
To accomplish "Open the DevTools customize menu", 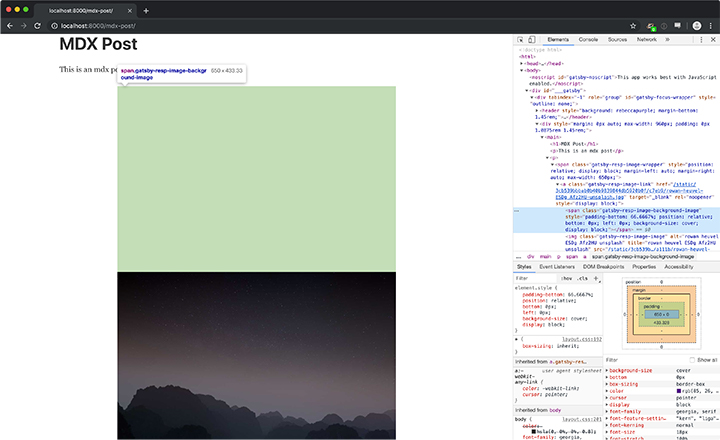I will (x=701, y=40).
